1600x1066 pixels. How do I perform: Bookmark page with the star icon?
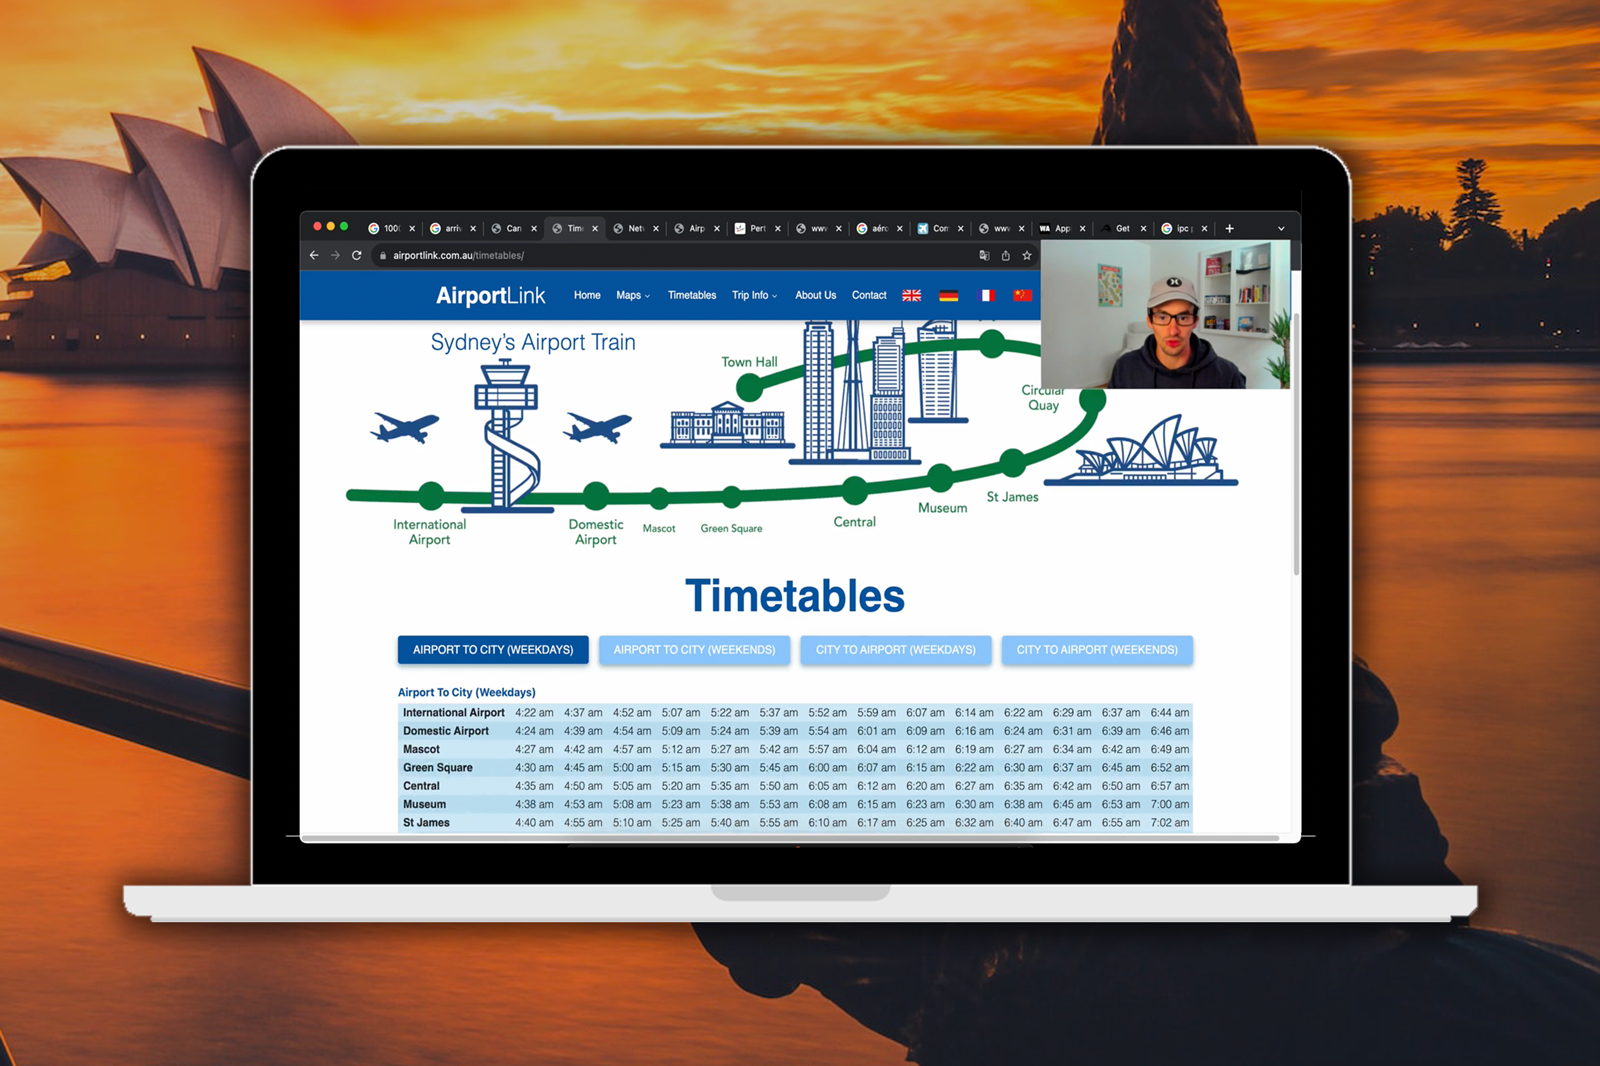tap(1026, 255)
